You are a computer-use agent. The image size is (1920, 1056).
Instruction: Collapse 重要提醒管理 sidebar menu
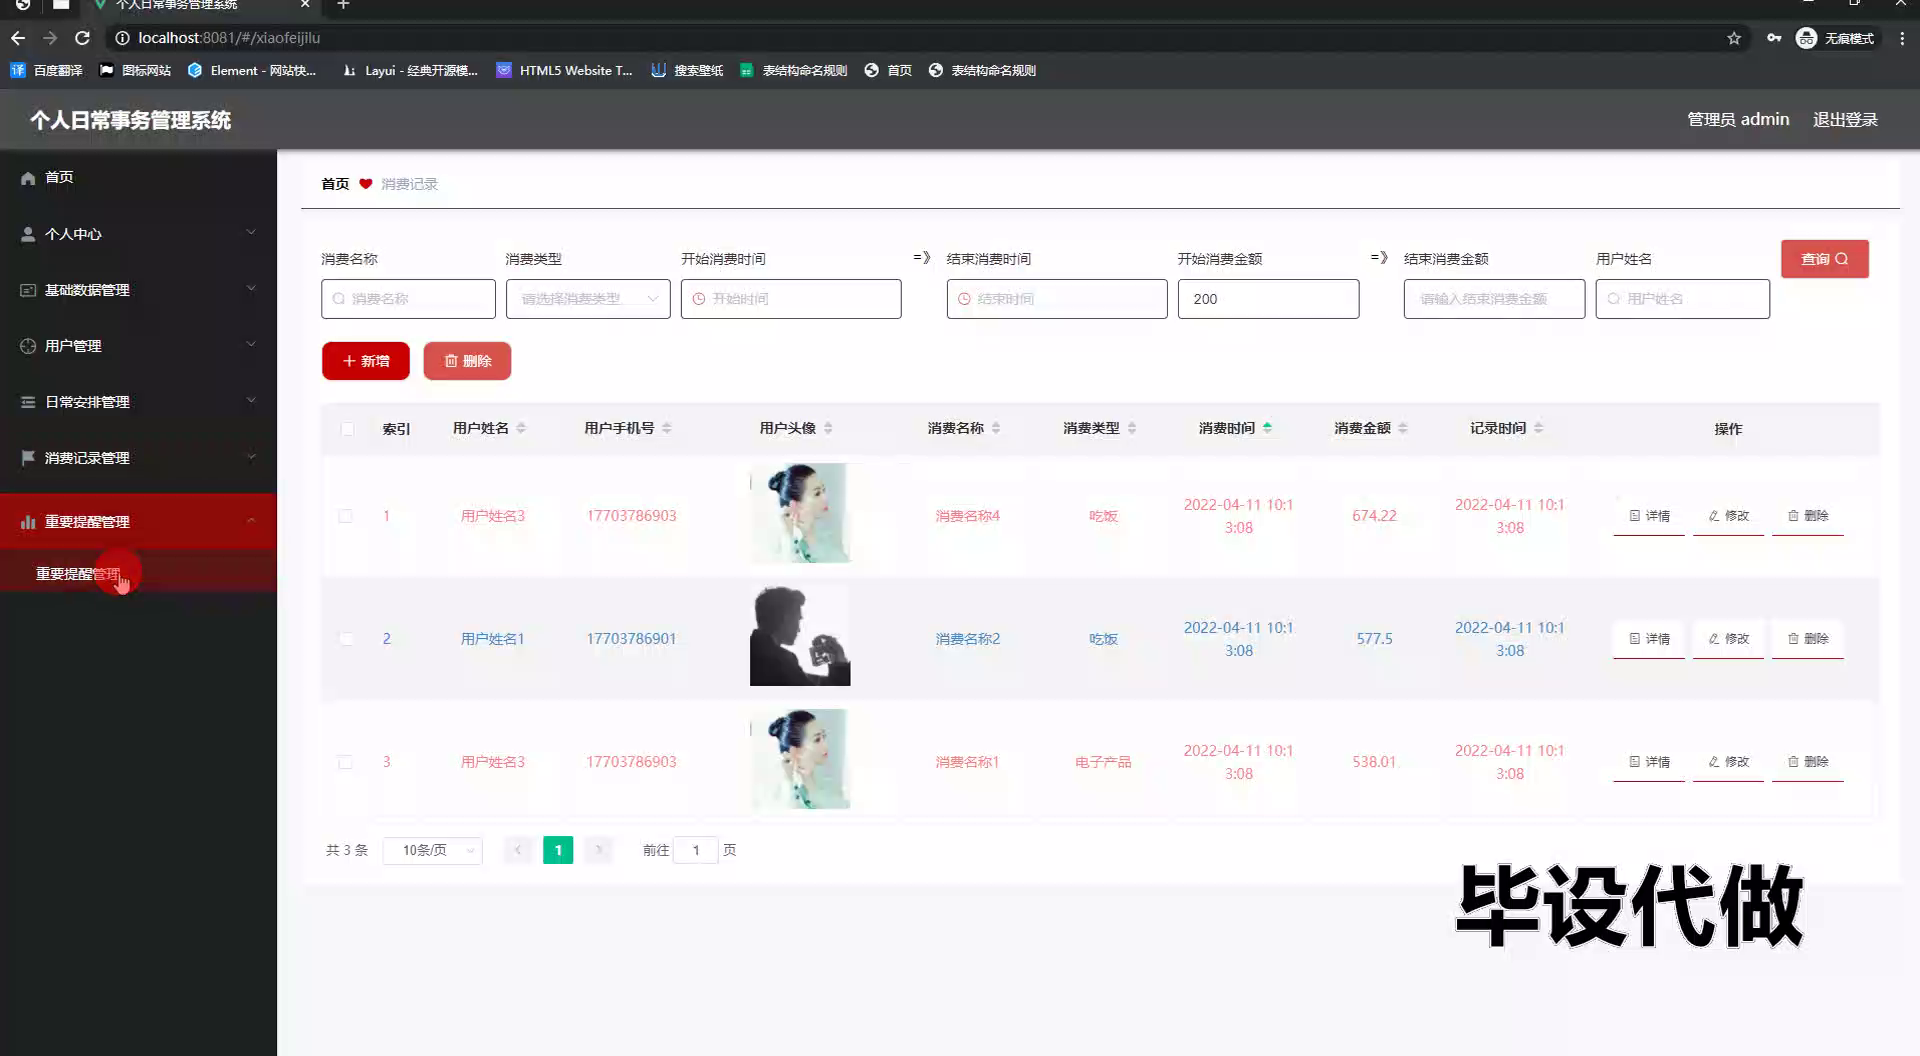point(138,521)
